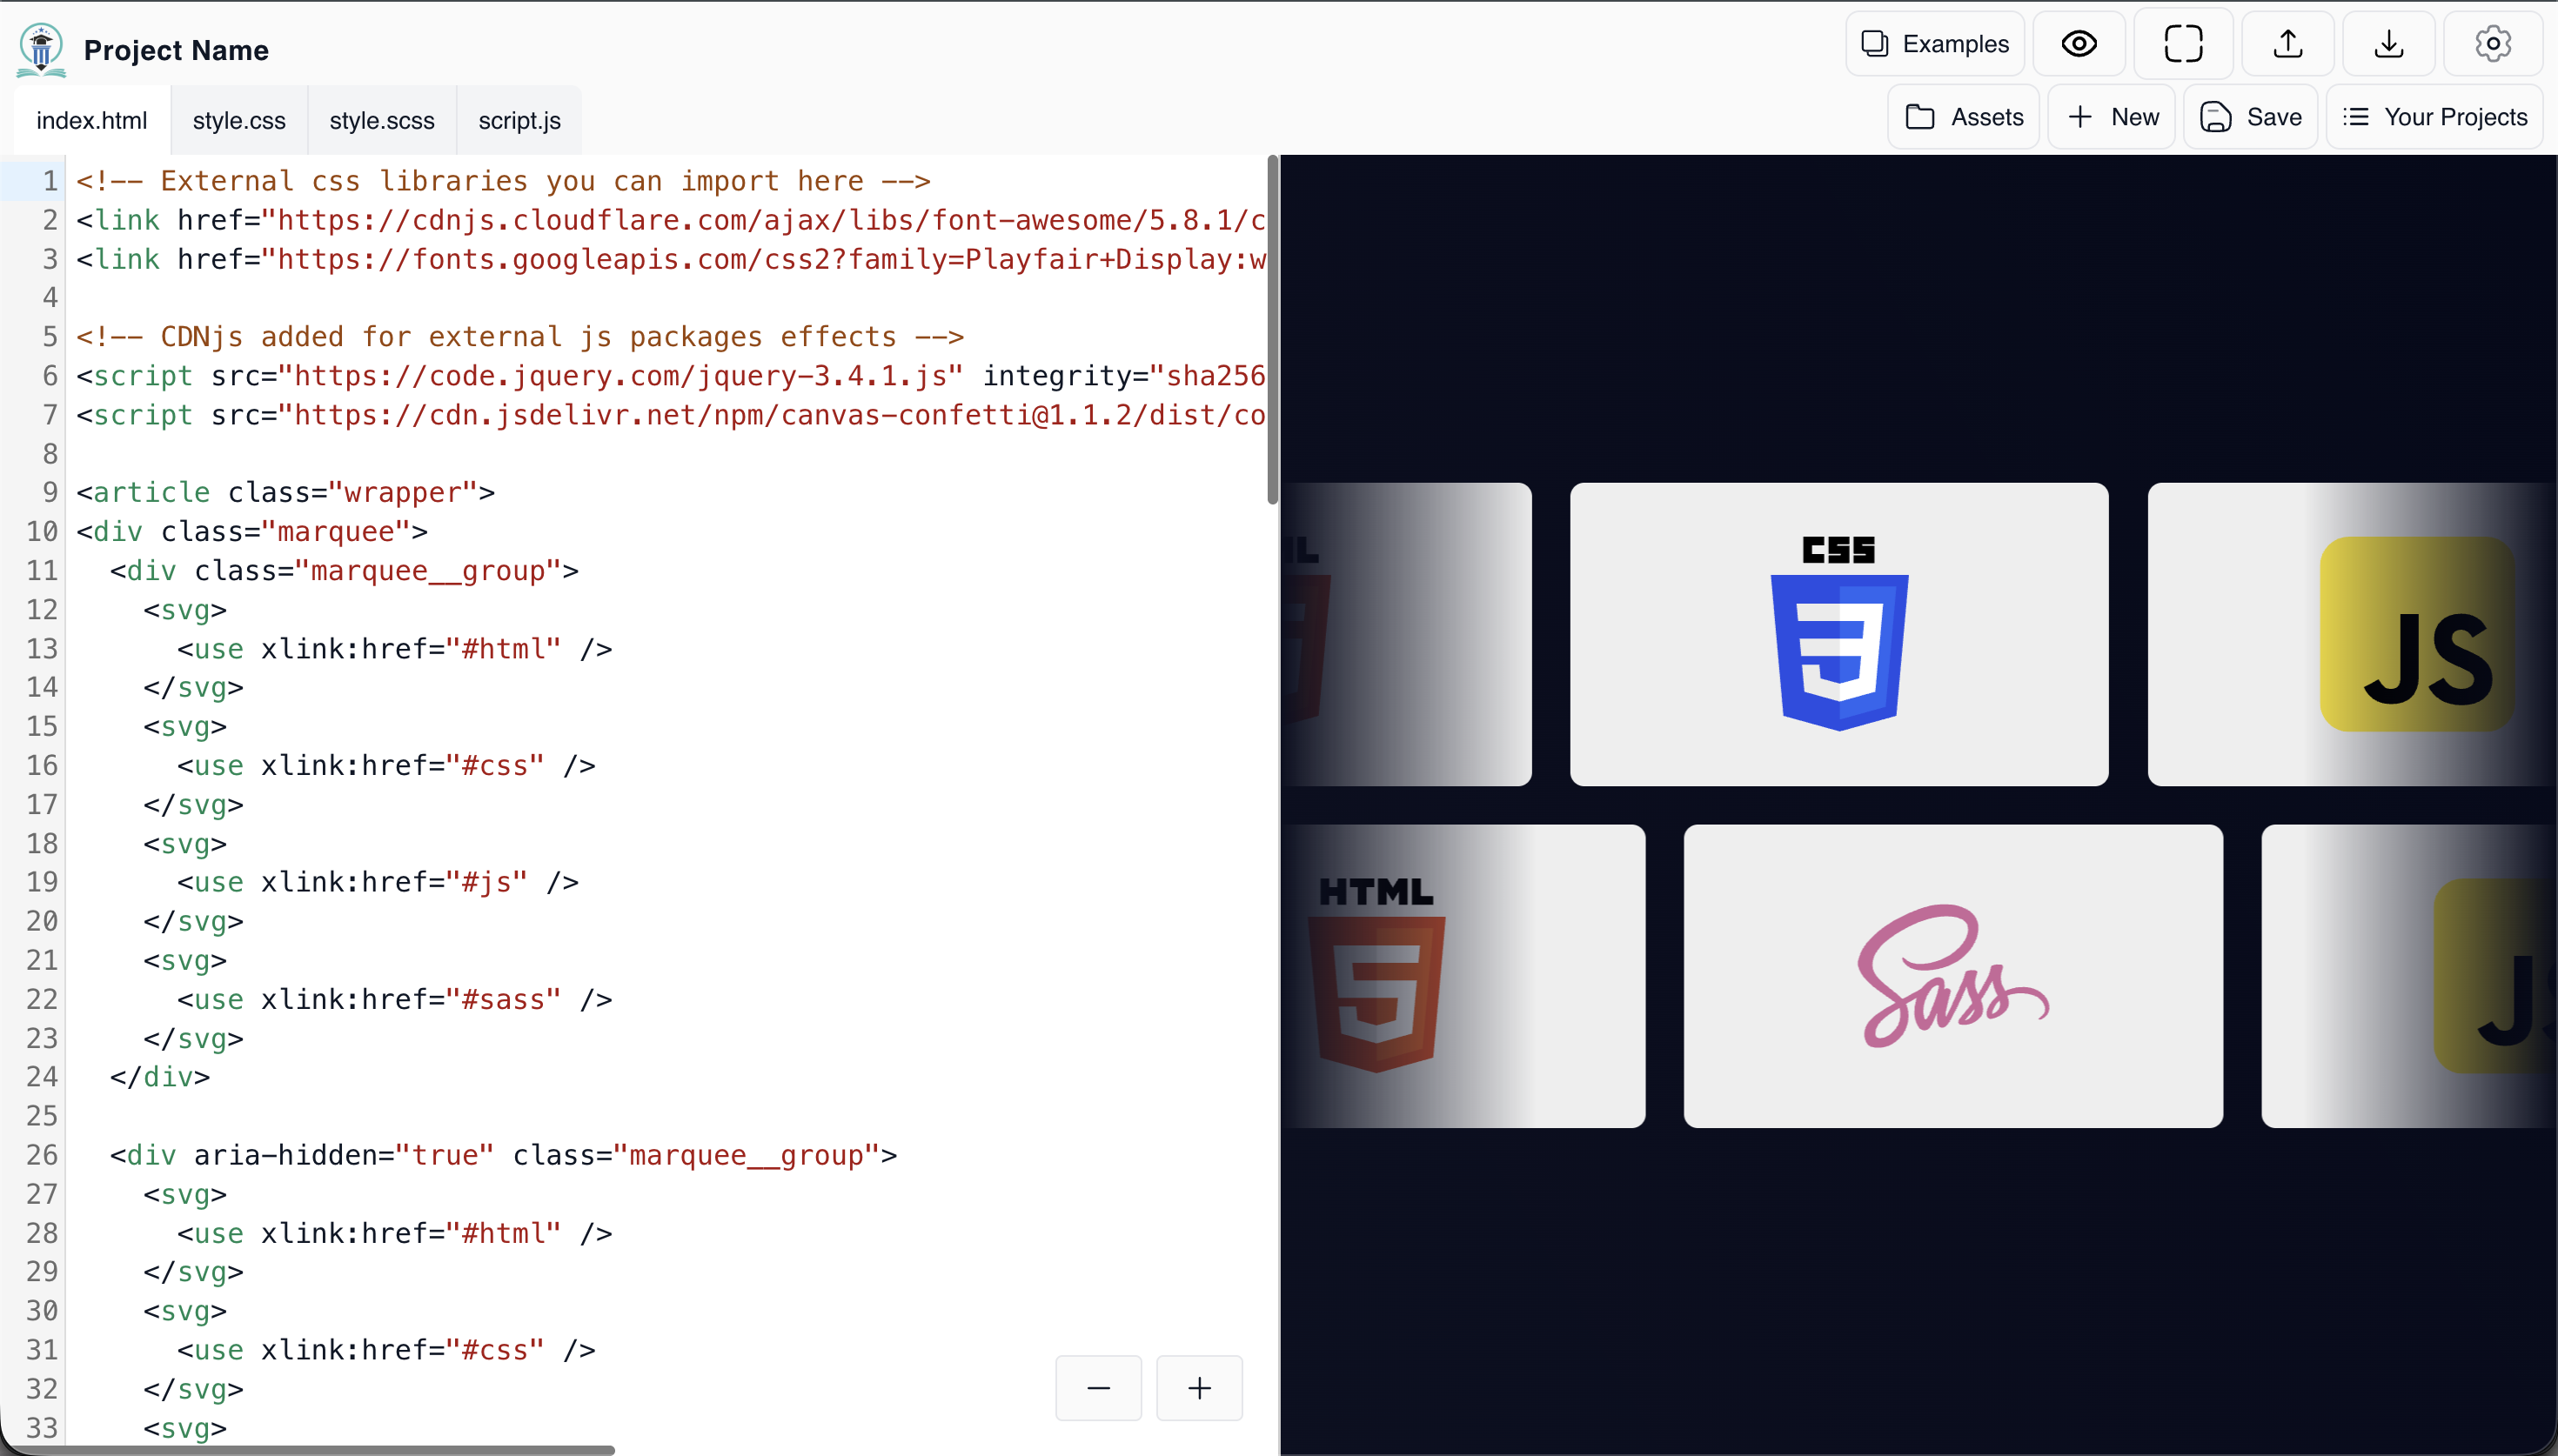Viewport: 2558px width, 1456px height.
Task: Save the current project
Action: 2251,117
